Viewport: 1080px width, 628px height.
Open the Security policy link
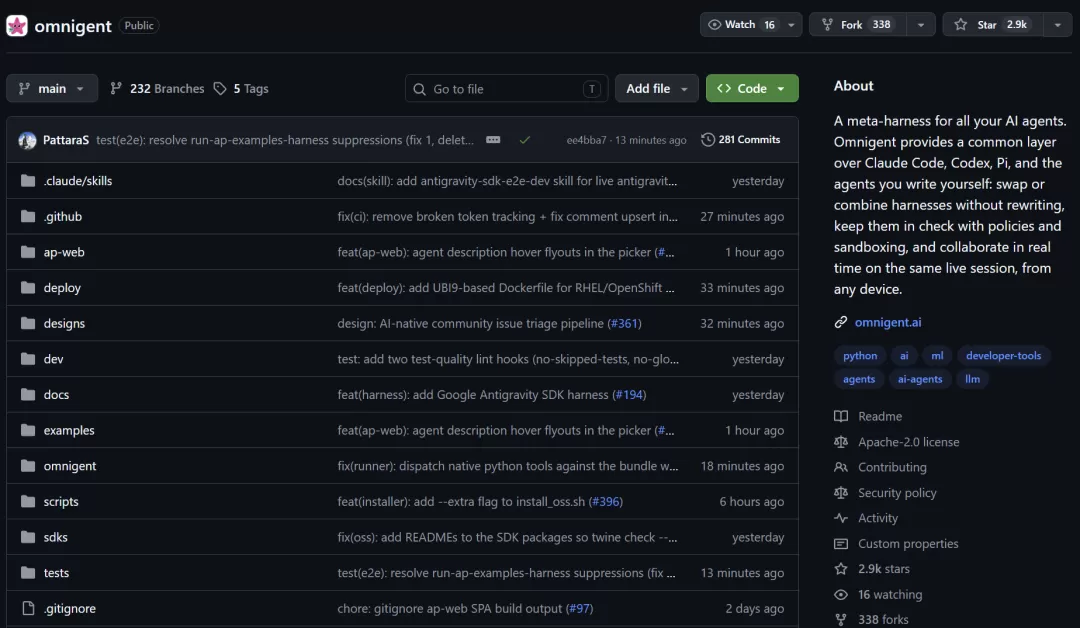click(897, 492)
